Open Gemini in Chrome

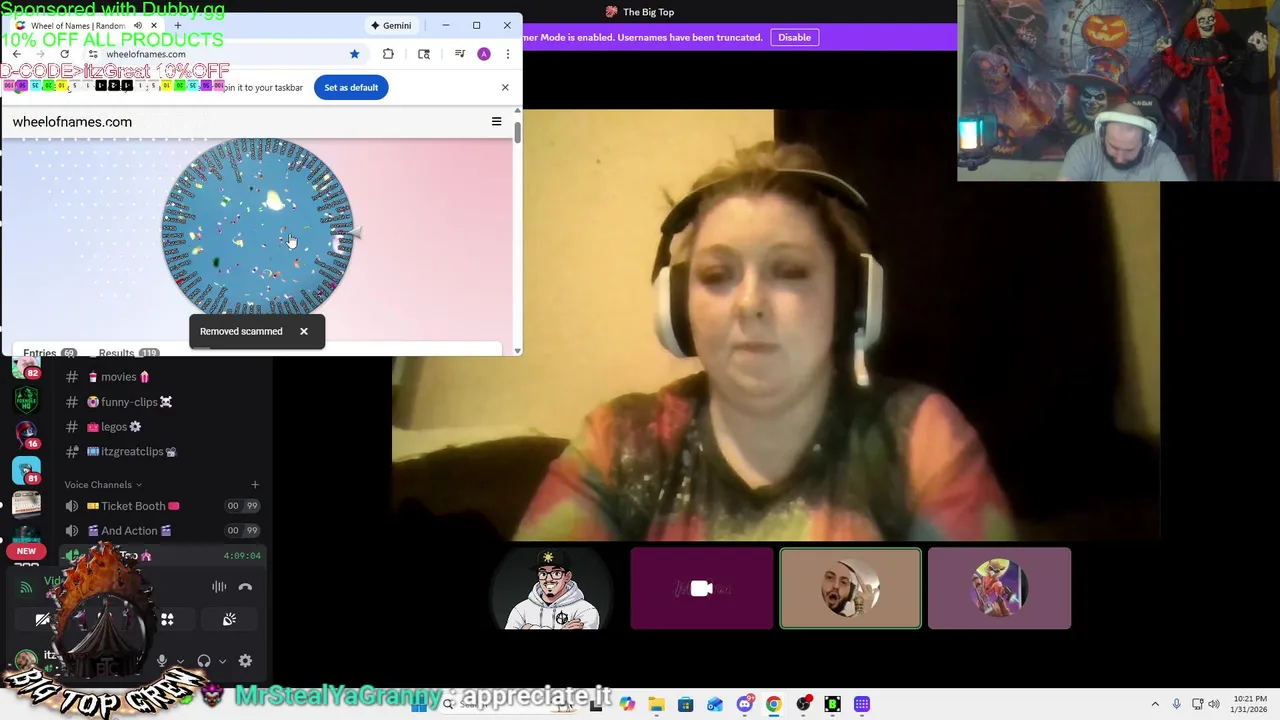(x=391, y=25)
